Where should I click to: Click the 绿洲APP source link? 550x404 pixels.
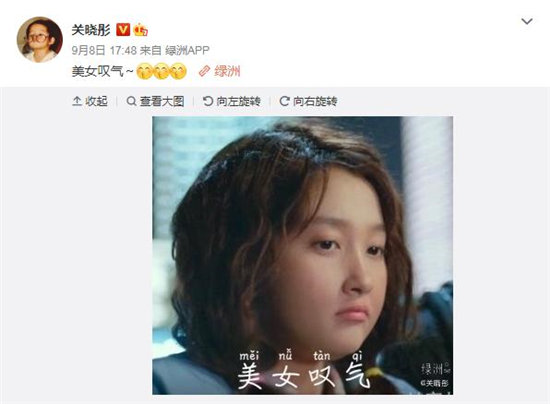(x=187, y=50)
